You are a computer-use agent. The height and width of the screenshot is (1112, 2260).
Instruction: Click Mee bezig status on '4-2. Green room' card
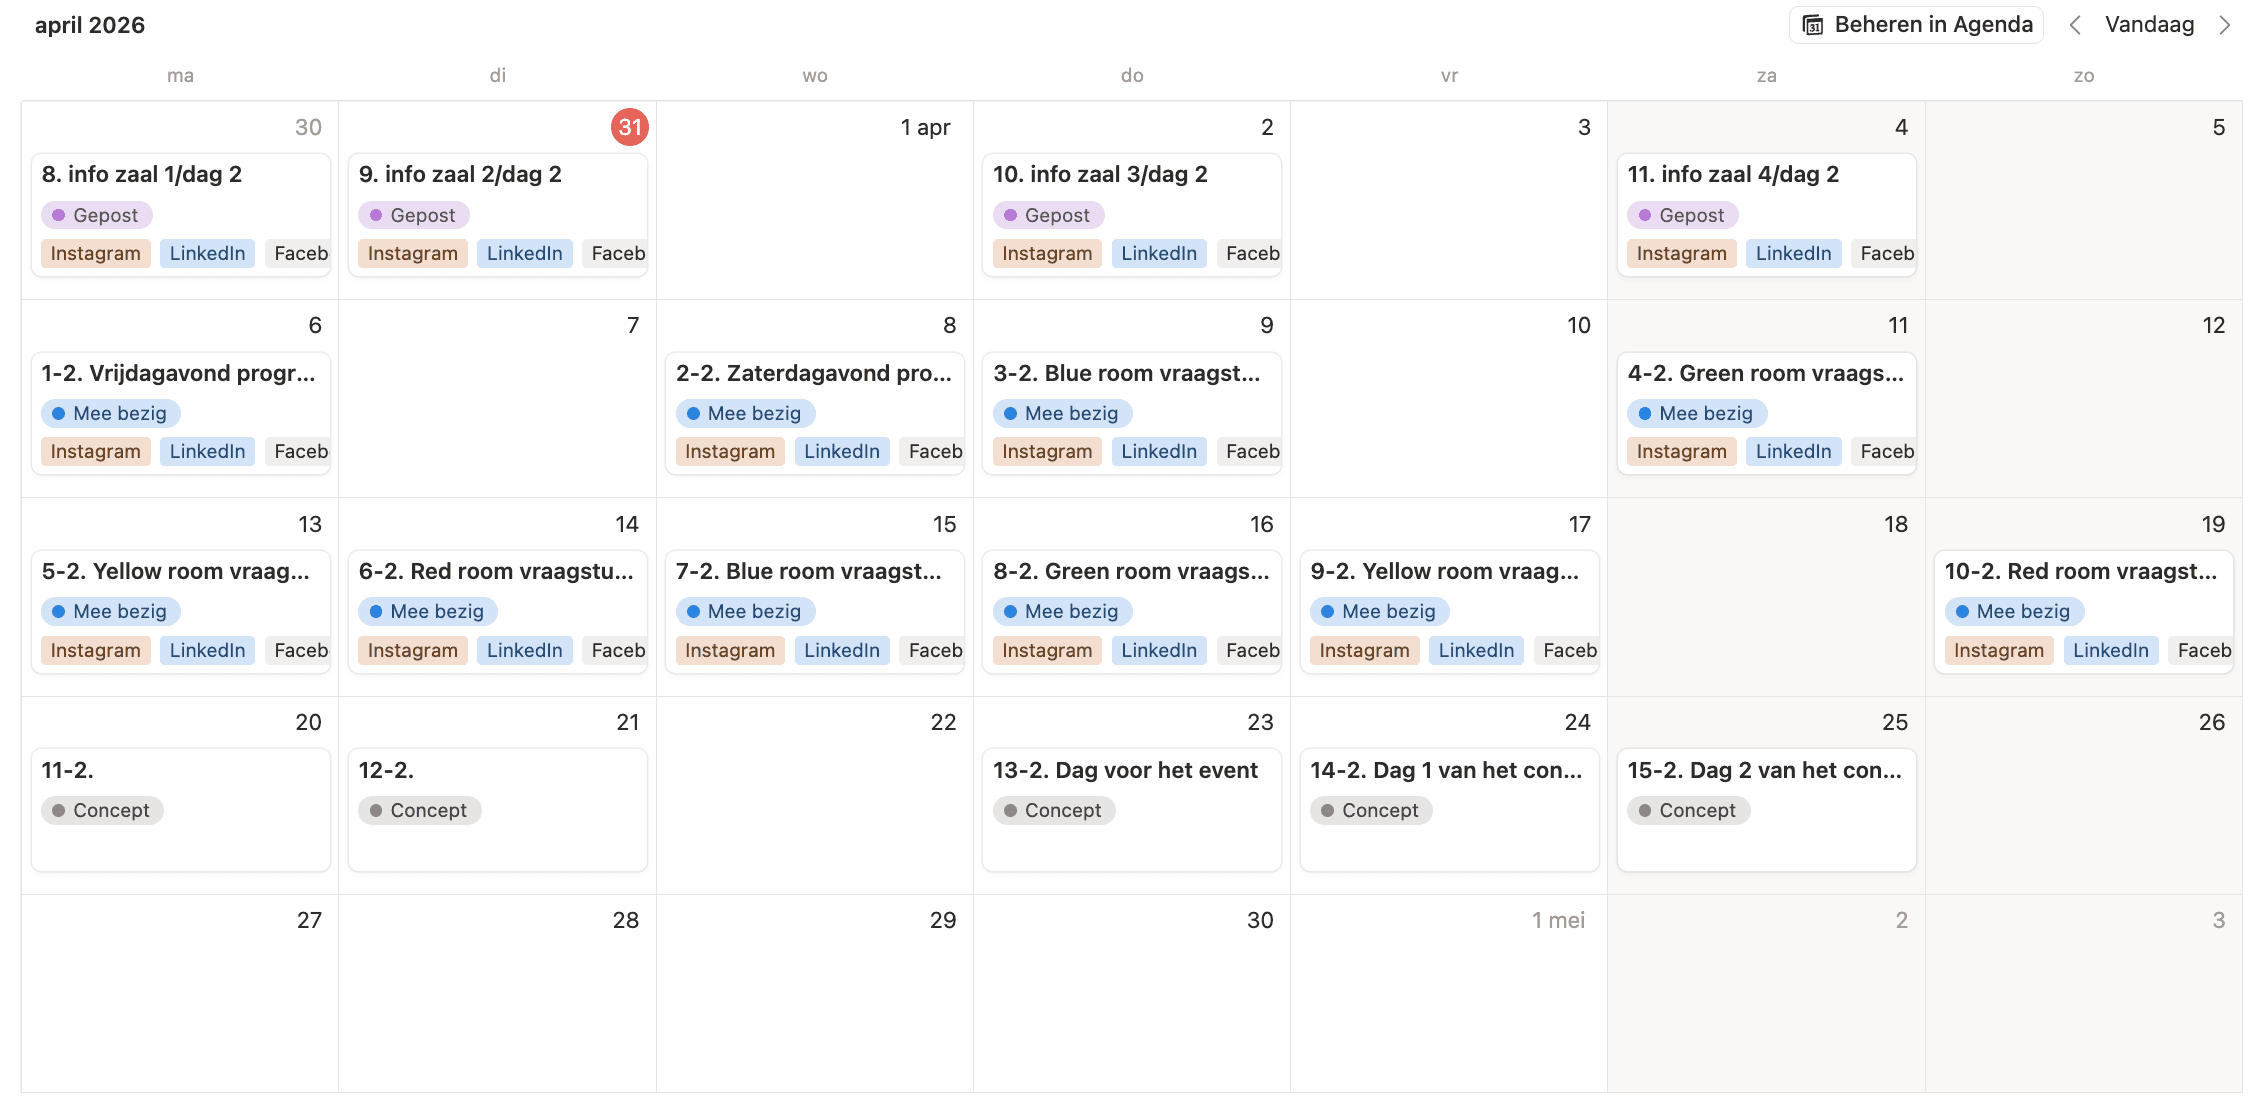click(x=1696, y=413)
